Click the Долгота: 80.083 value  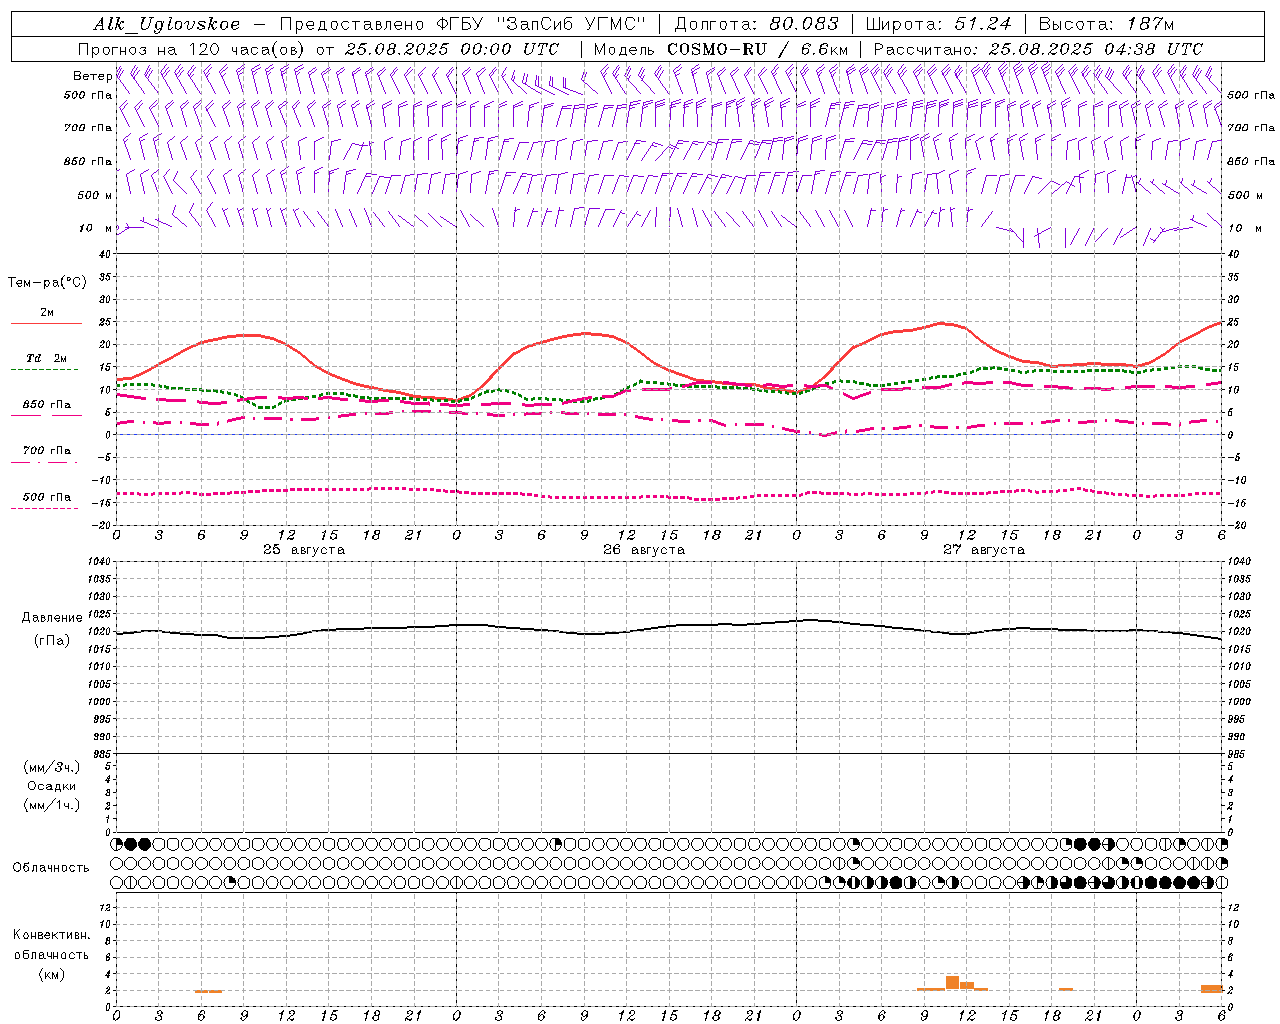click(x=757, y=24)
